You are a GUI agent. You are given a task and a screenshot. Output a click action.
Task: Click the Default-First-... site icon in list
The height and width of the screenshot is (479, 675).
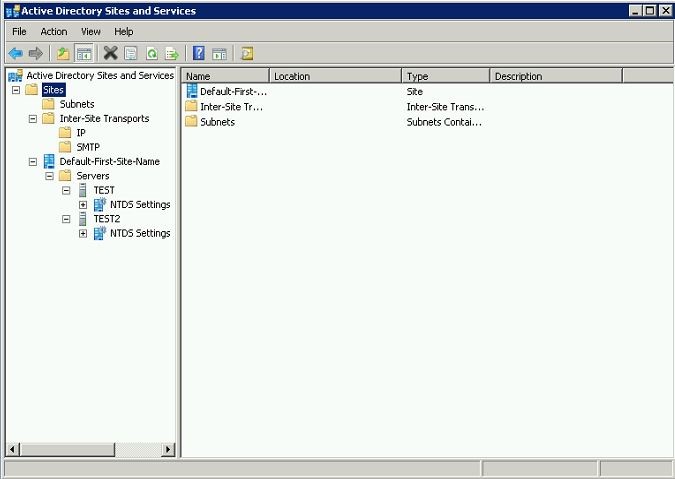coord(192,91)
